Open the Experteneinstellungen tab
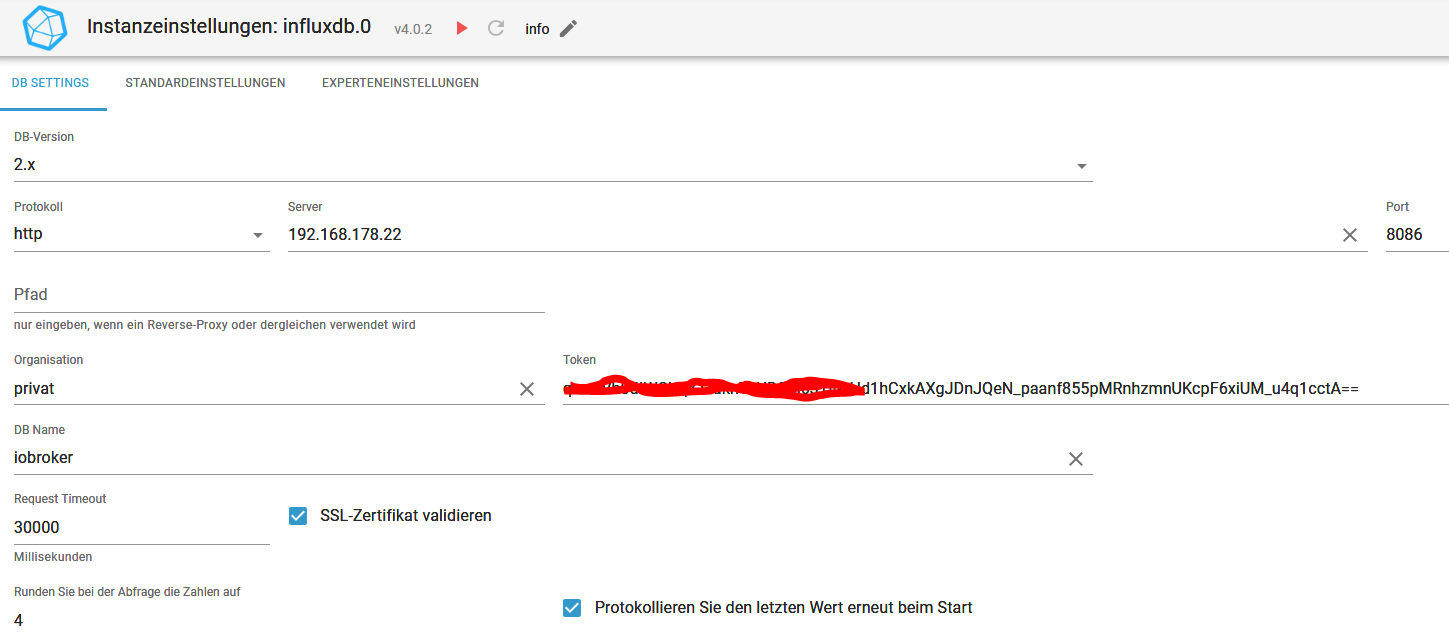The image size is (1449, 637). [400, 83]
